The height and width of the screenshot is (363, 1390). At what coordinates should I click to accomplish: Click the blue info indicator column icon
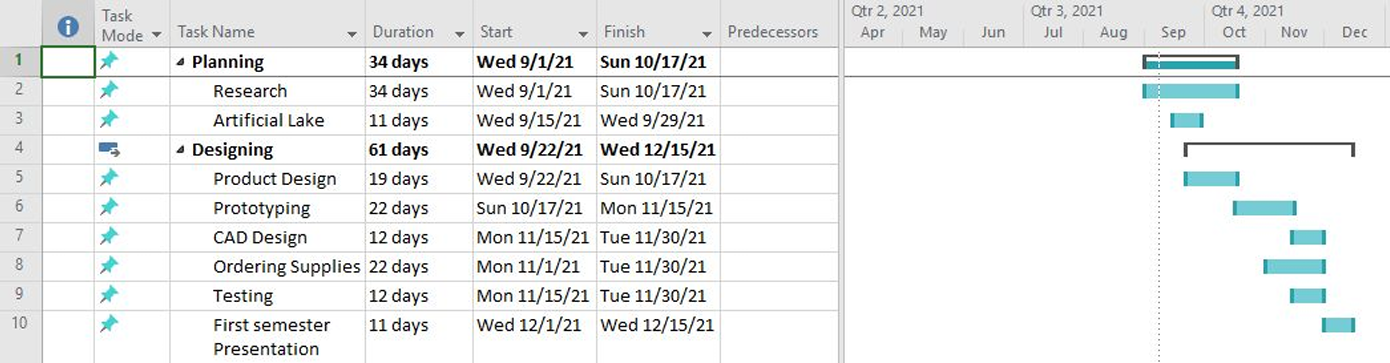[68, 27]
